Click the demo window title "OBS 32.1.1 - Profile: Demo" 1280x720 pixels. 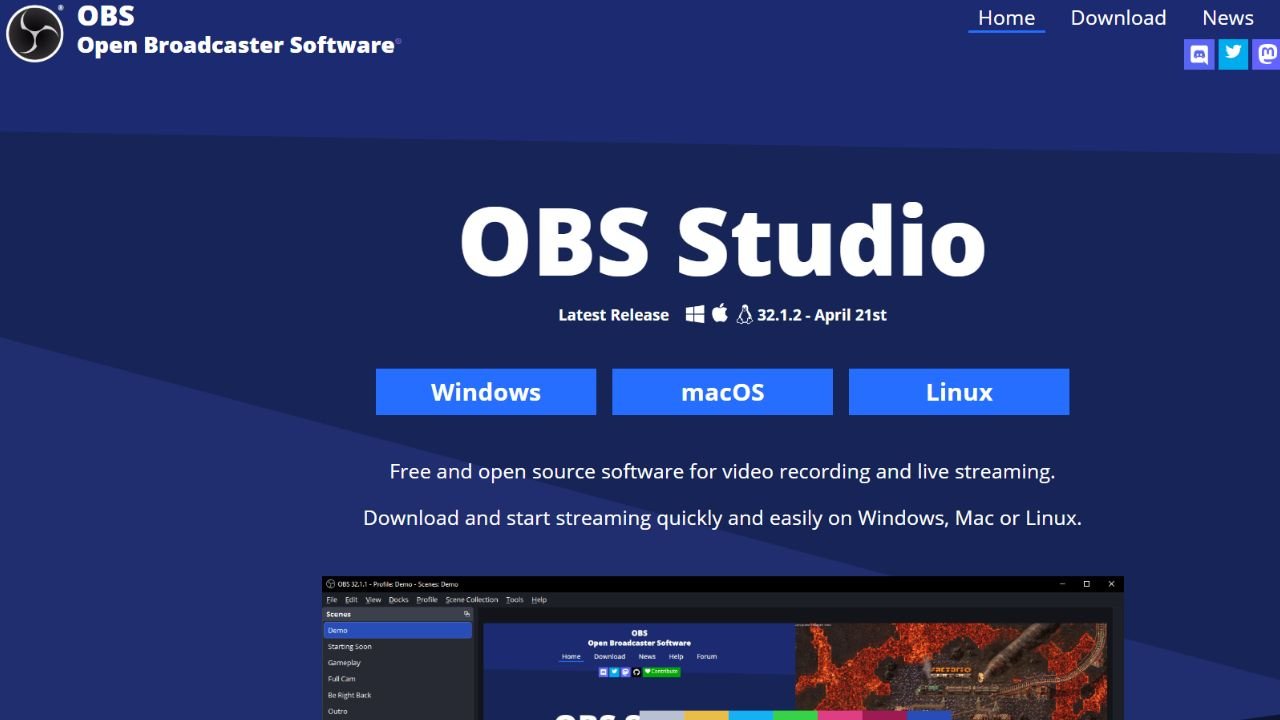pos(397,584)
